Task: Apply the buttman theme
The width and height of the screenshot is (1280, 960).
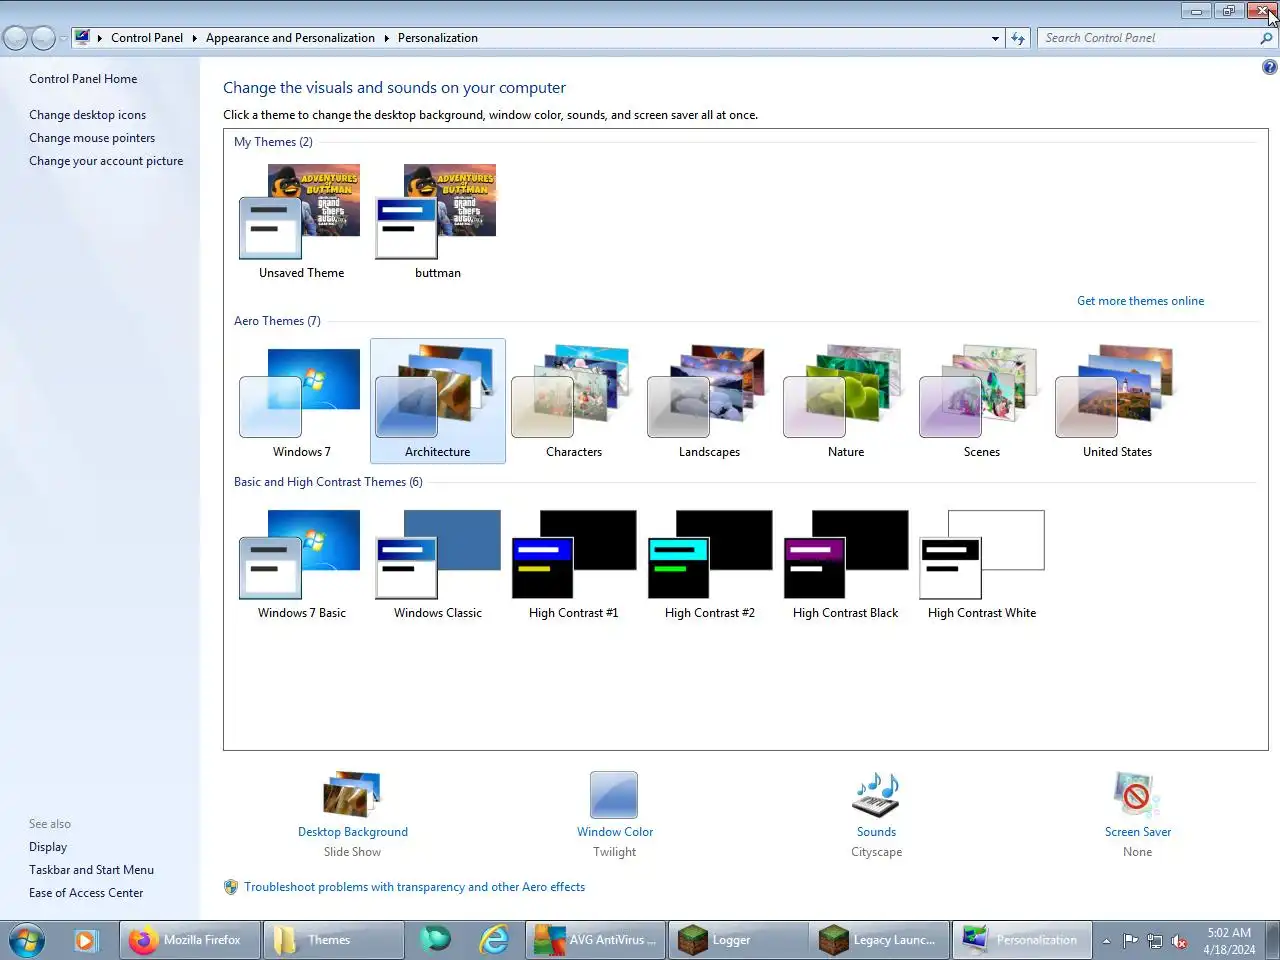Action: point(437,222)
